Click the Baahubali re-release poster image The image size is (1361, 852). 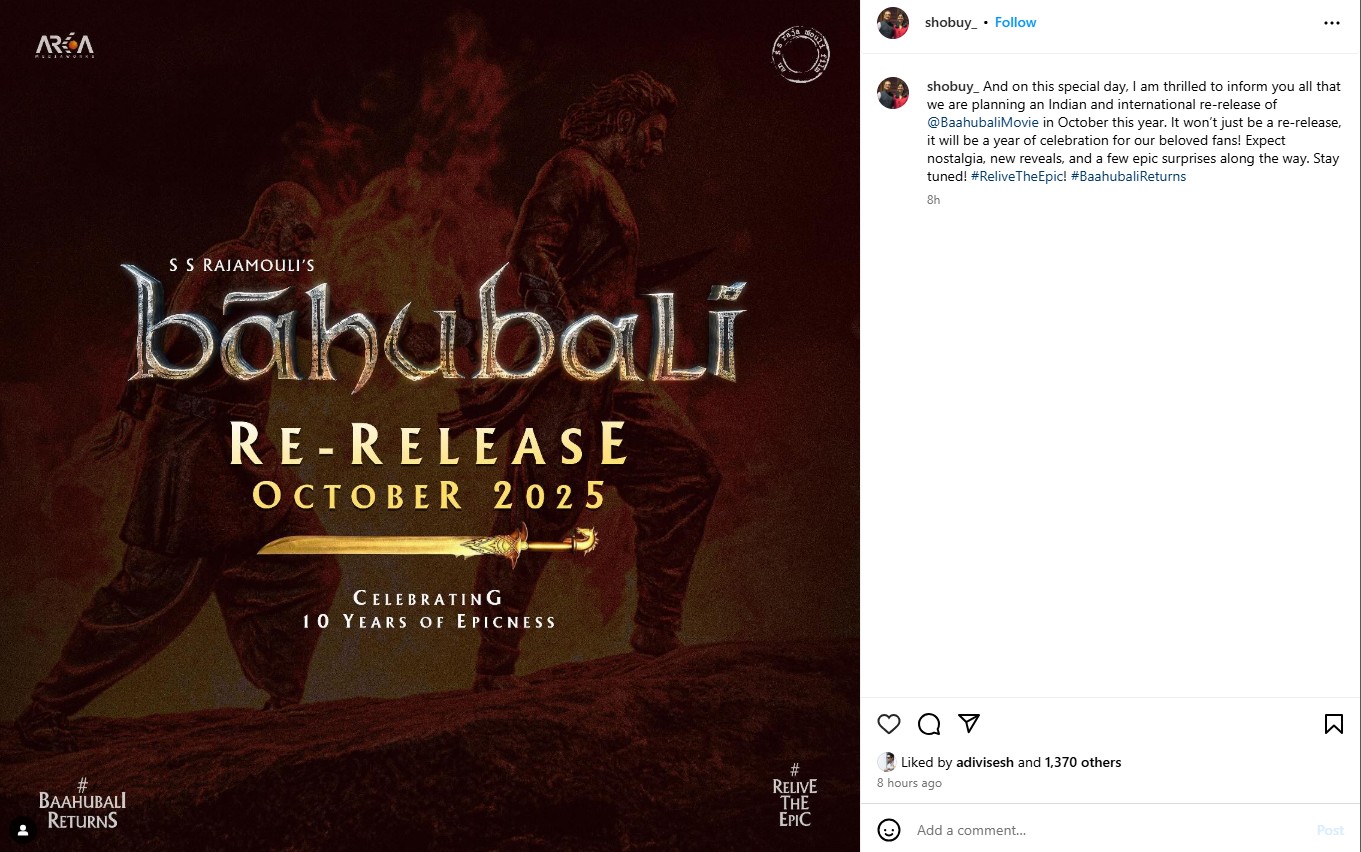point(430,426)
